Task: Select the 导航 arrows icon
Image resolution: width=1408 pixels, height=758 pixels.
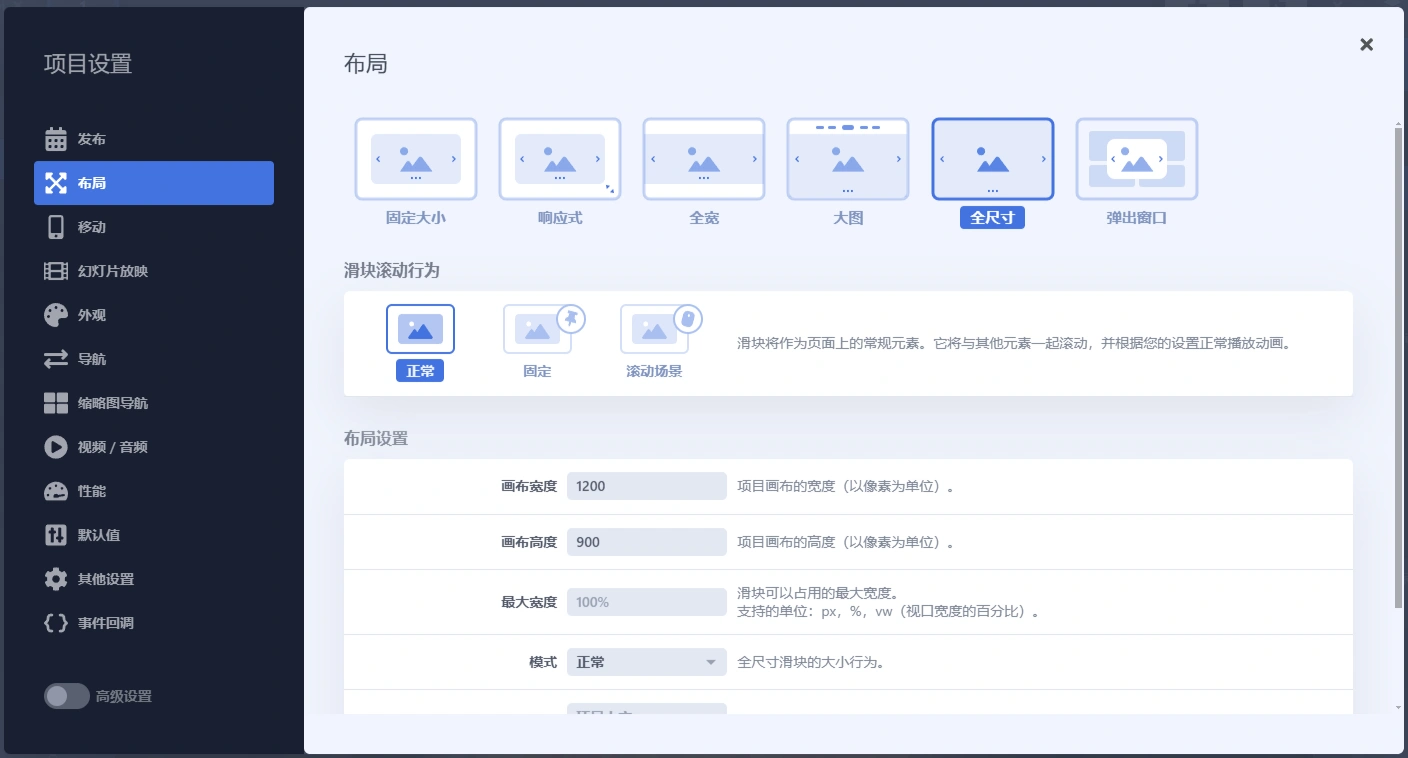Action: pos(57,359)
